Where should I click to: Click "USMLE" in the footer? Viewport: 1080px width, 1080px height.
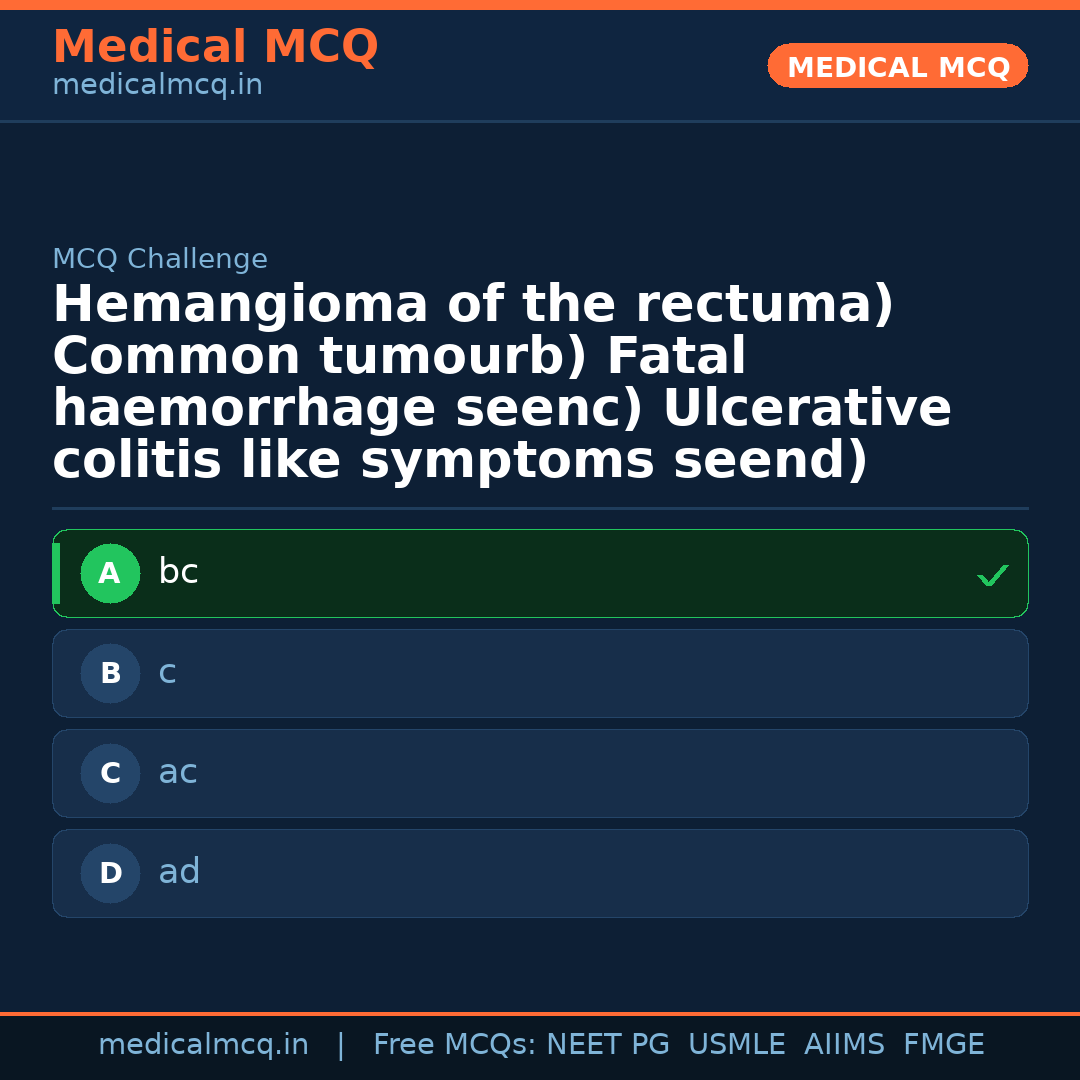tap(736, 1045)
